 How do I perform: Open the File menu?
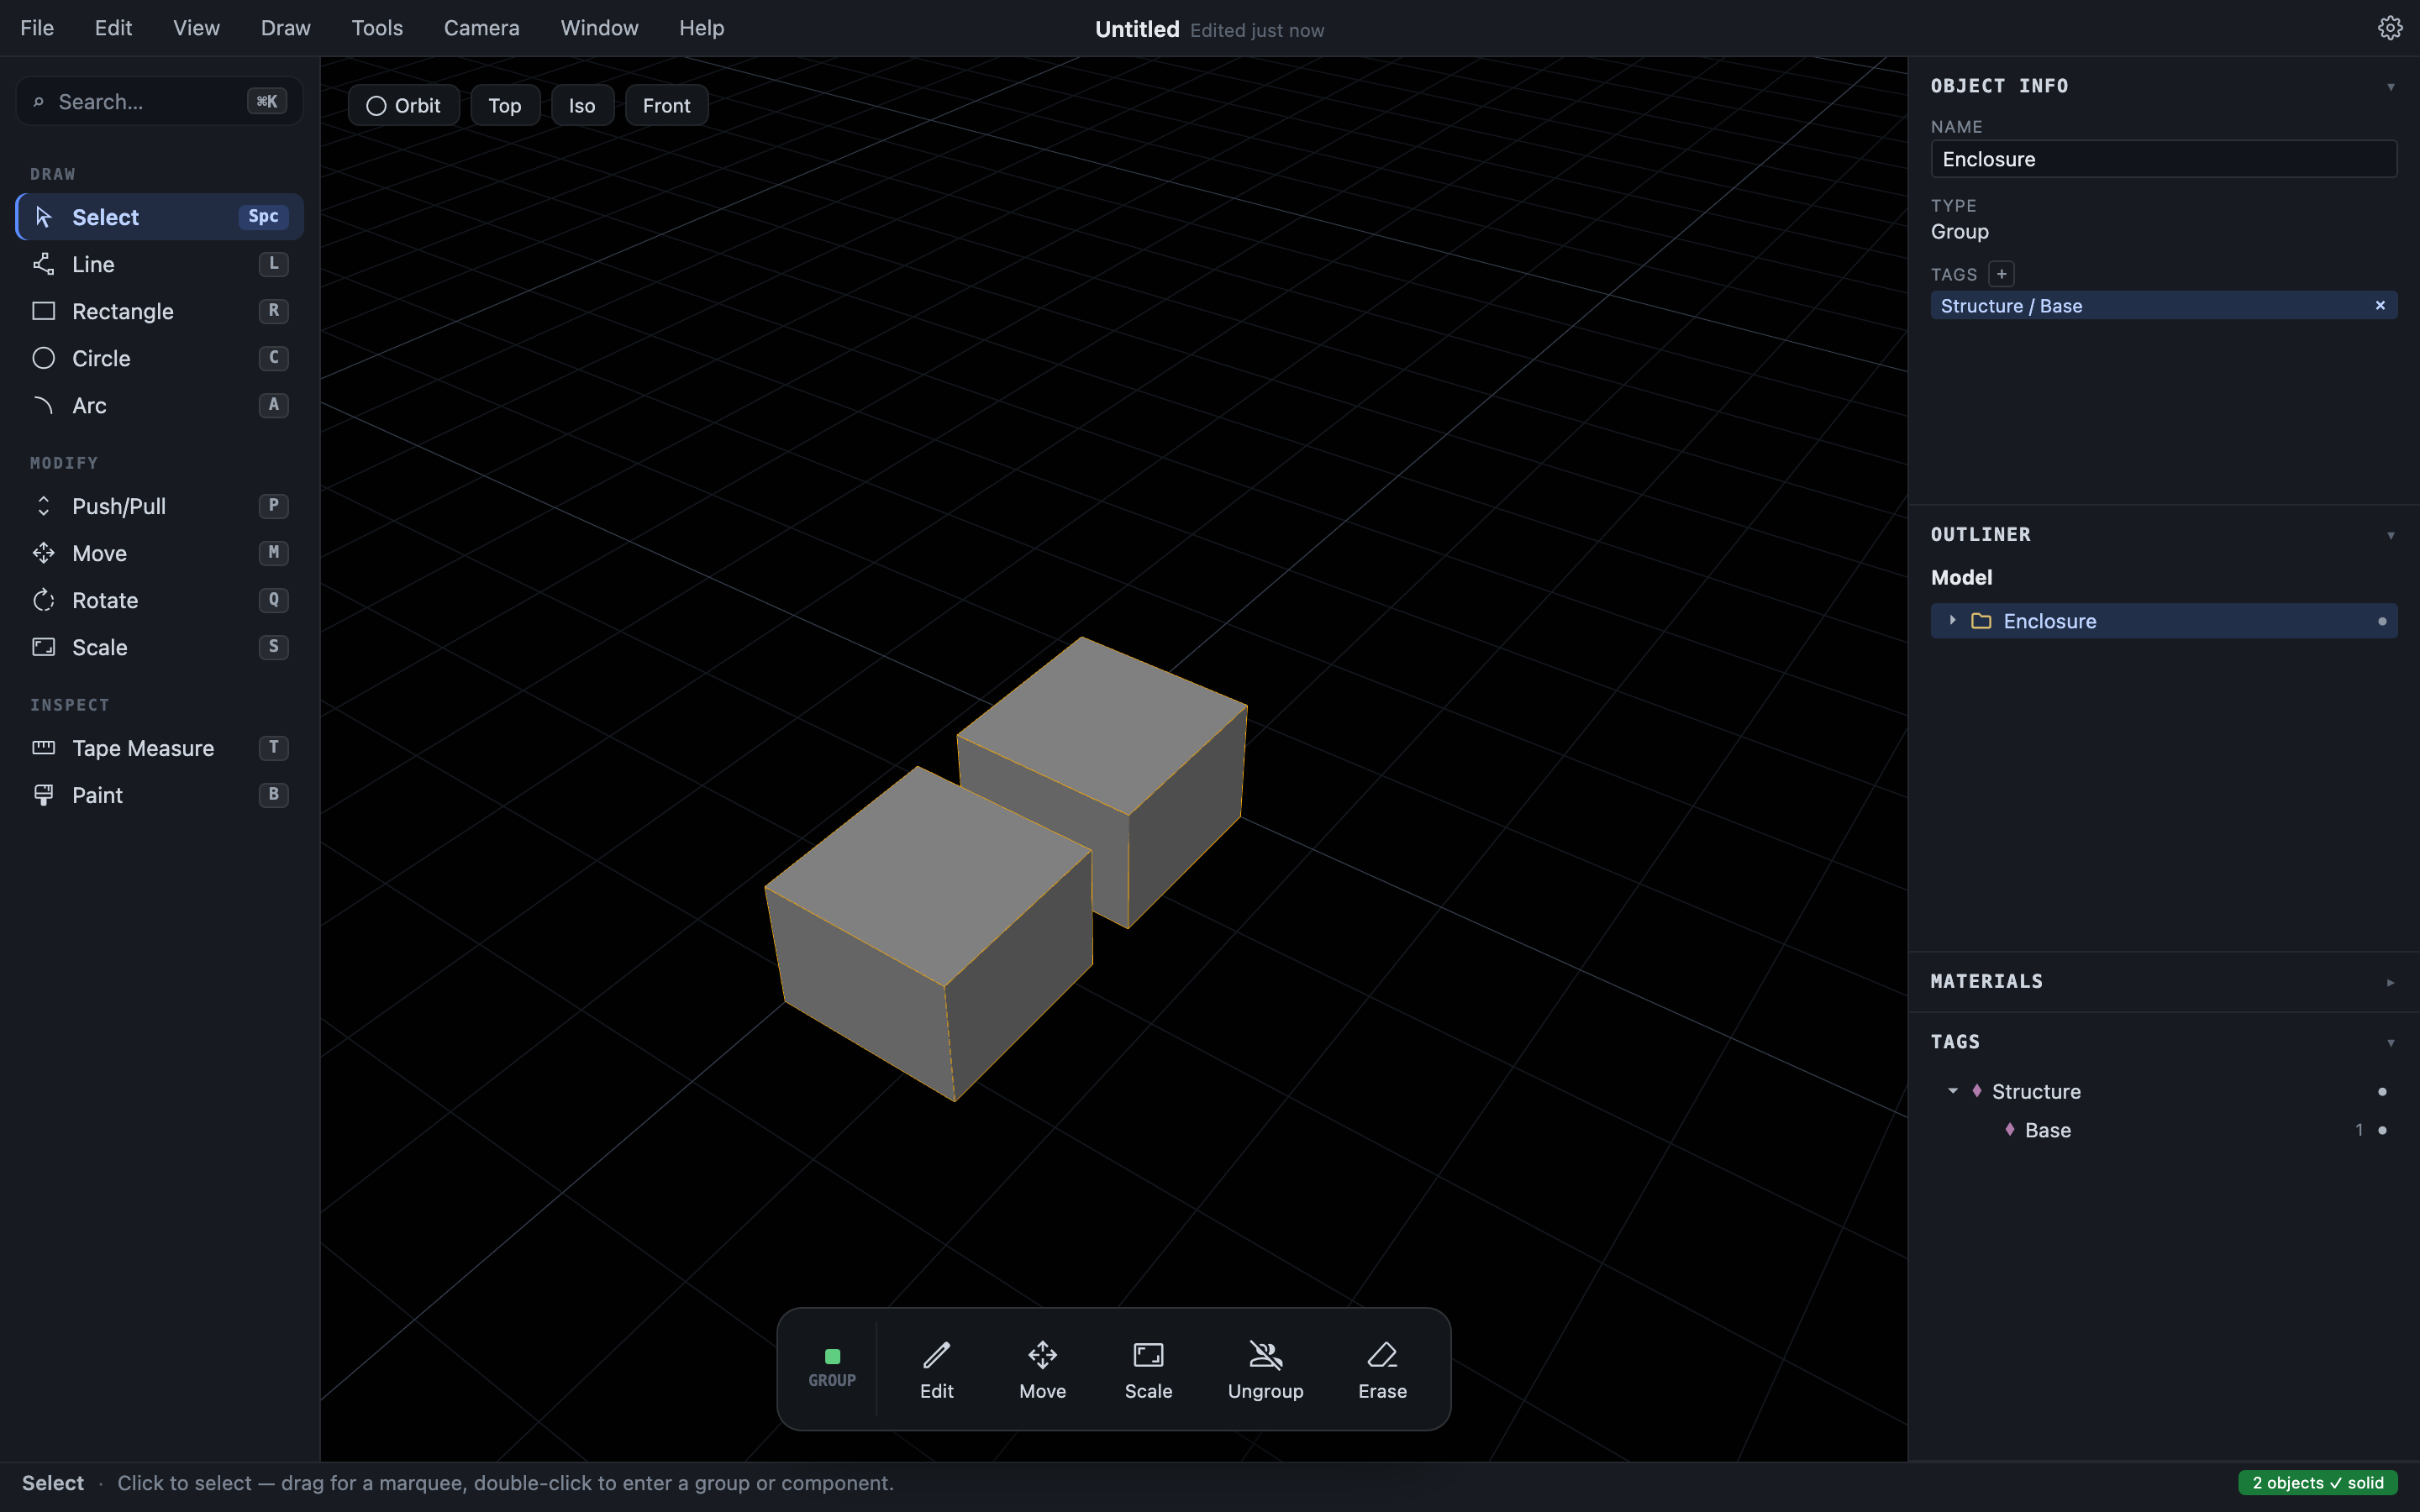click(x=37, y=28)
